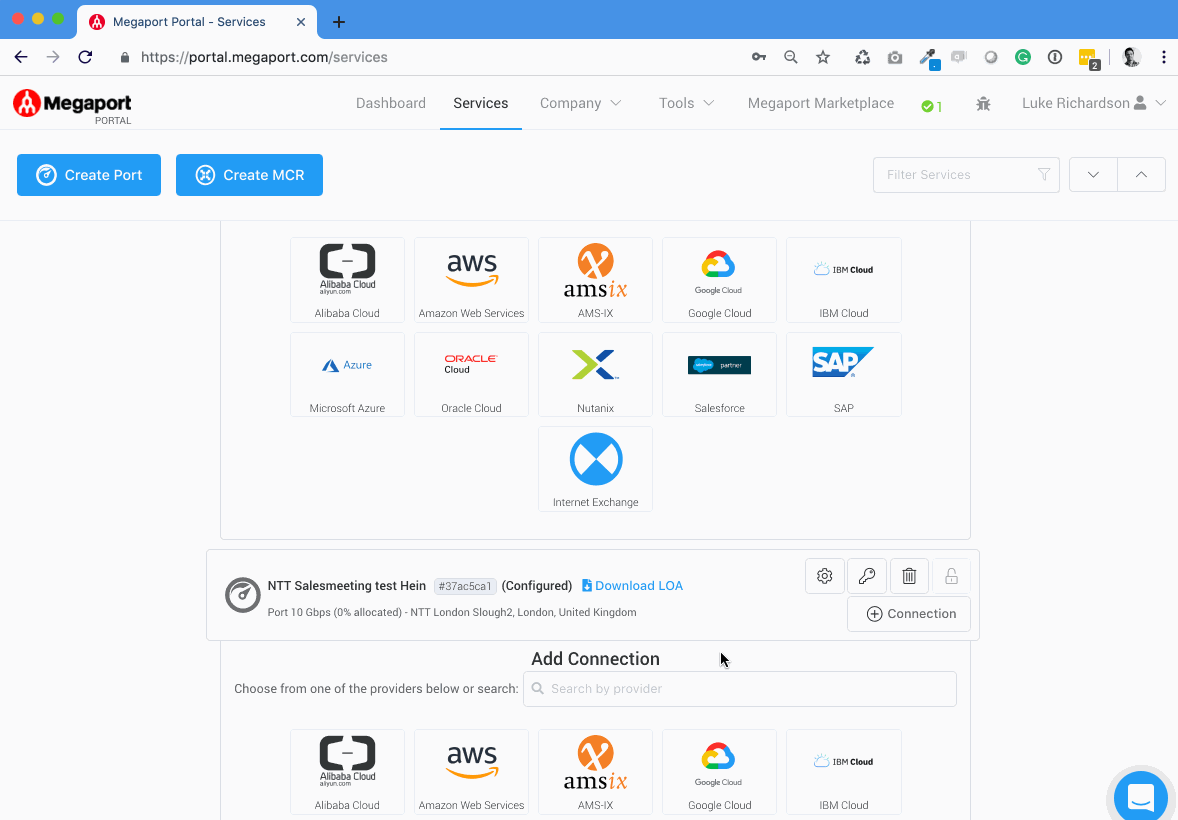Screen dimensions: 1178x820
Task: Open the green status notification indicator
Action: pos(932,106)
